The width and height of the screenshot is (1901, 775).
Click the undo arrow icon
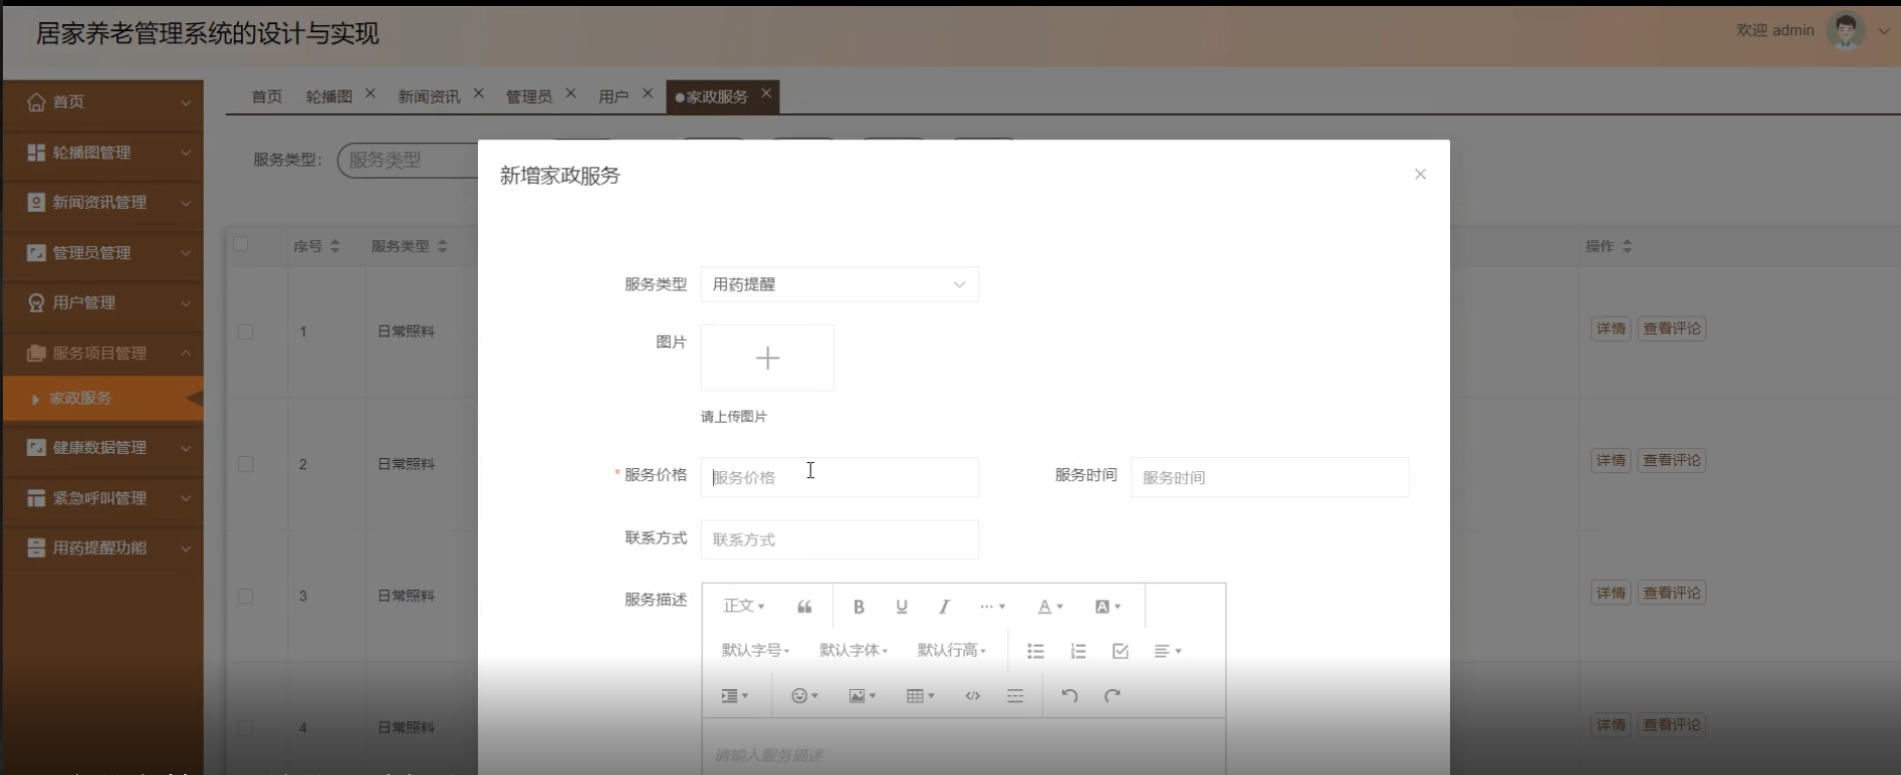tap(1069, 696)
